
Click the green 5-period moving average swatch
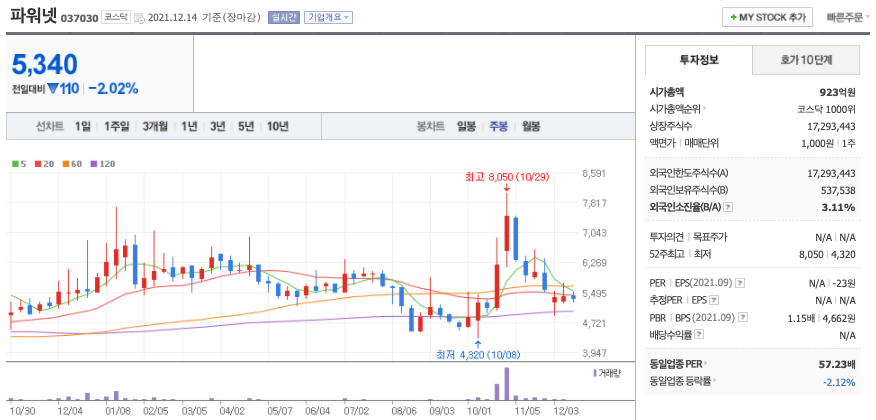pyautogui.click(x=16, y=164)
